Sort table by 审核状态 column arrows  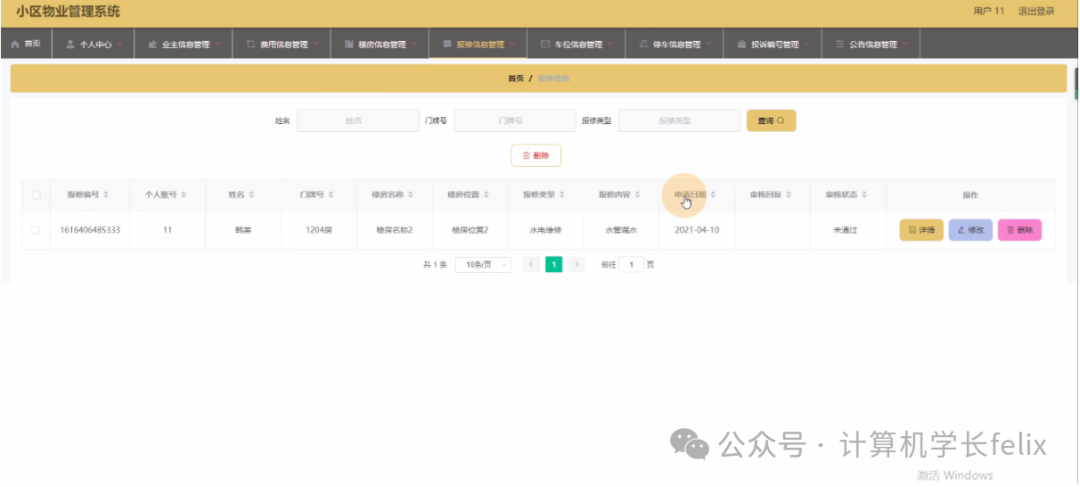[x=864, y=195]
